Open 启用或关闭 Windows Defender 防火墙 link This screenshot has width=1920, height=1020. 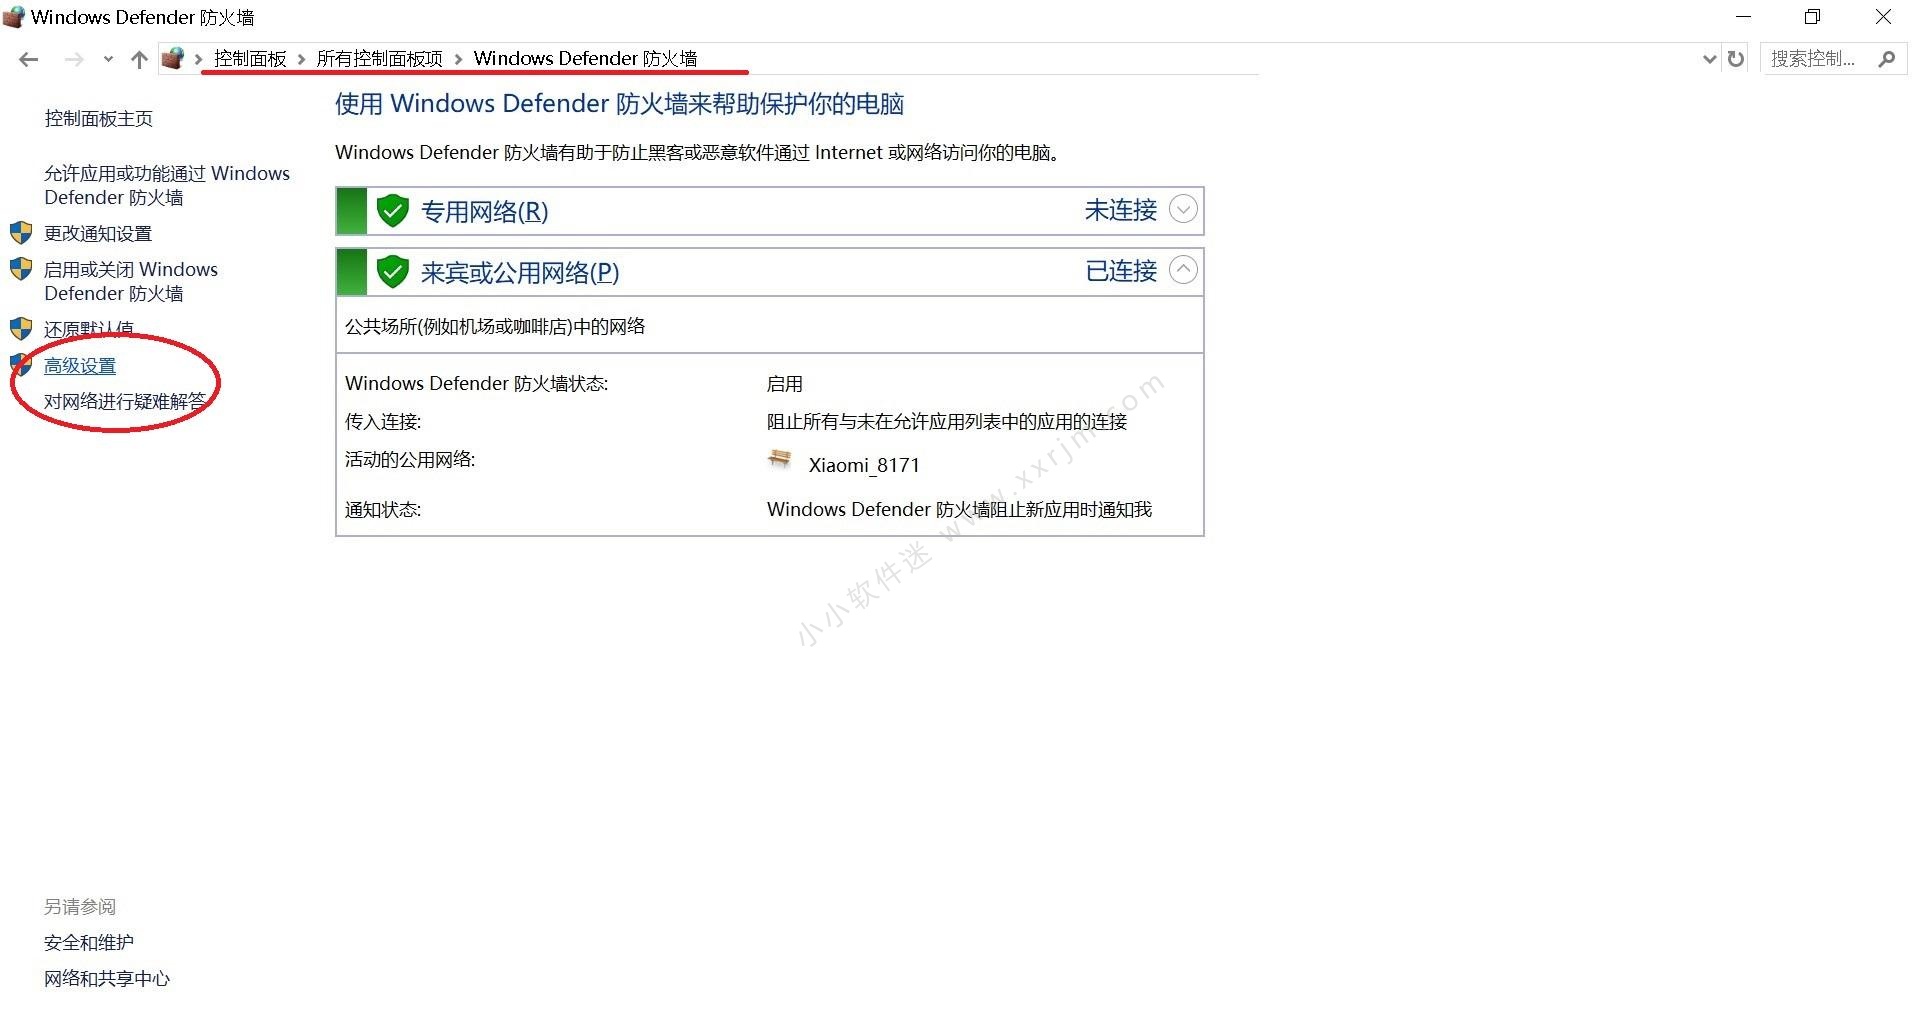131,281
